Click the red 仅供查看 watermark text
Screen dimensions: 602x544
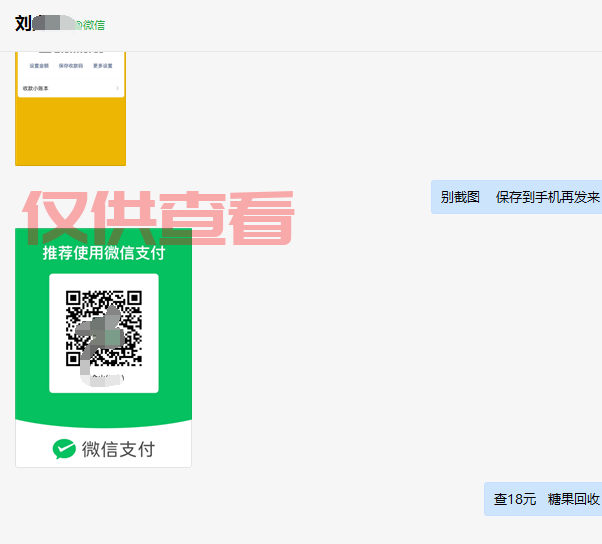[x=160, y=215]
